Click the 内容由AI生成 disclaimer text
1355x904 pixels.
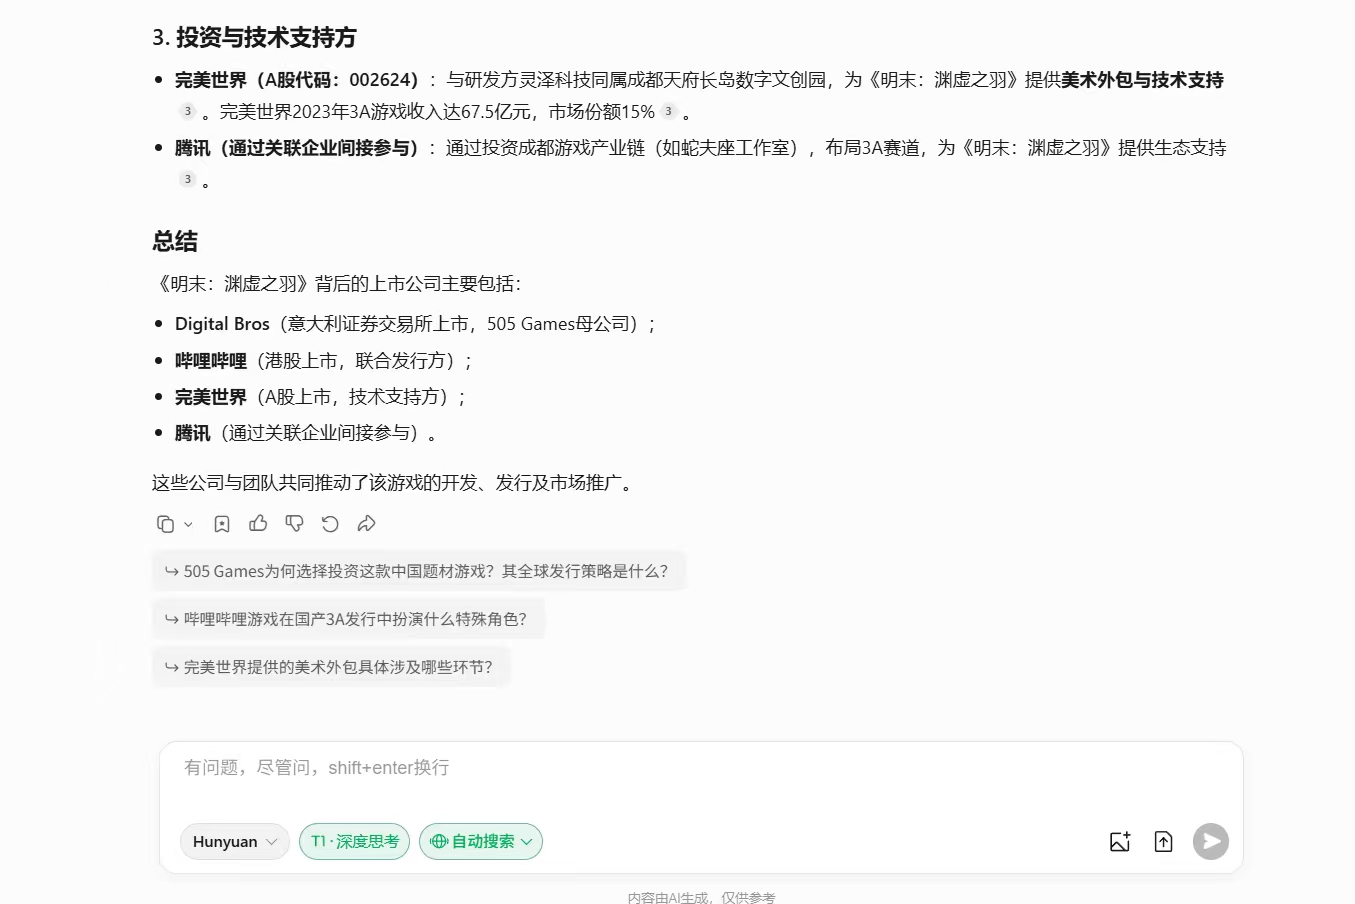(701, 897)
